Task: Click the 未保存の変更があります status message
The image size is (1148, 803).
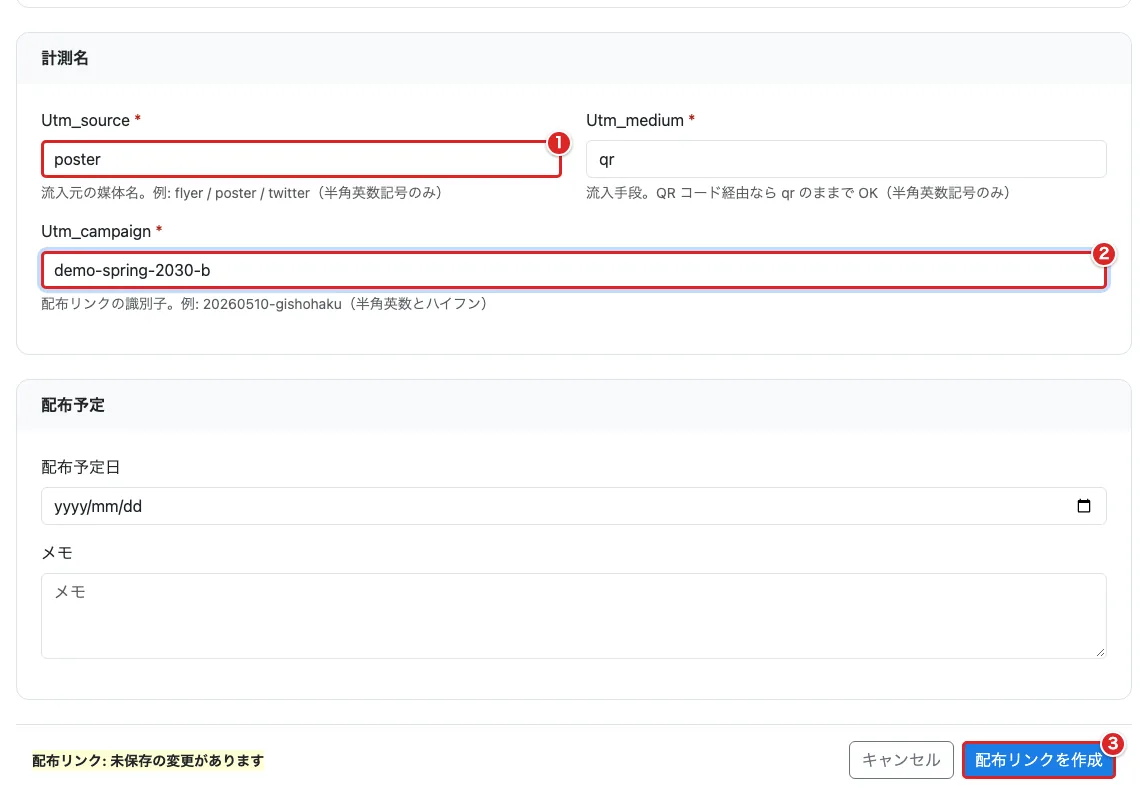Action: 148,761
